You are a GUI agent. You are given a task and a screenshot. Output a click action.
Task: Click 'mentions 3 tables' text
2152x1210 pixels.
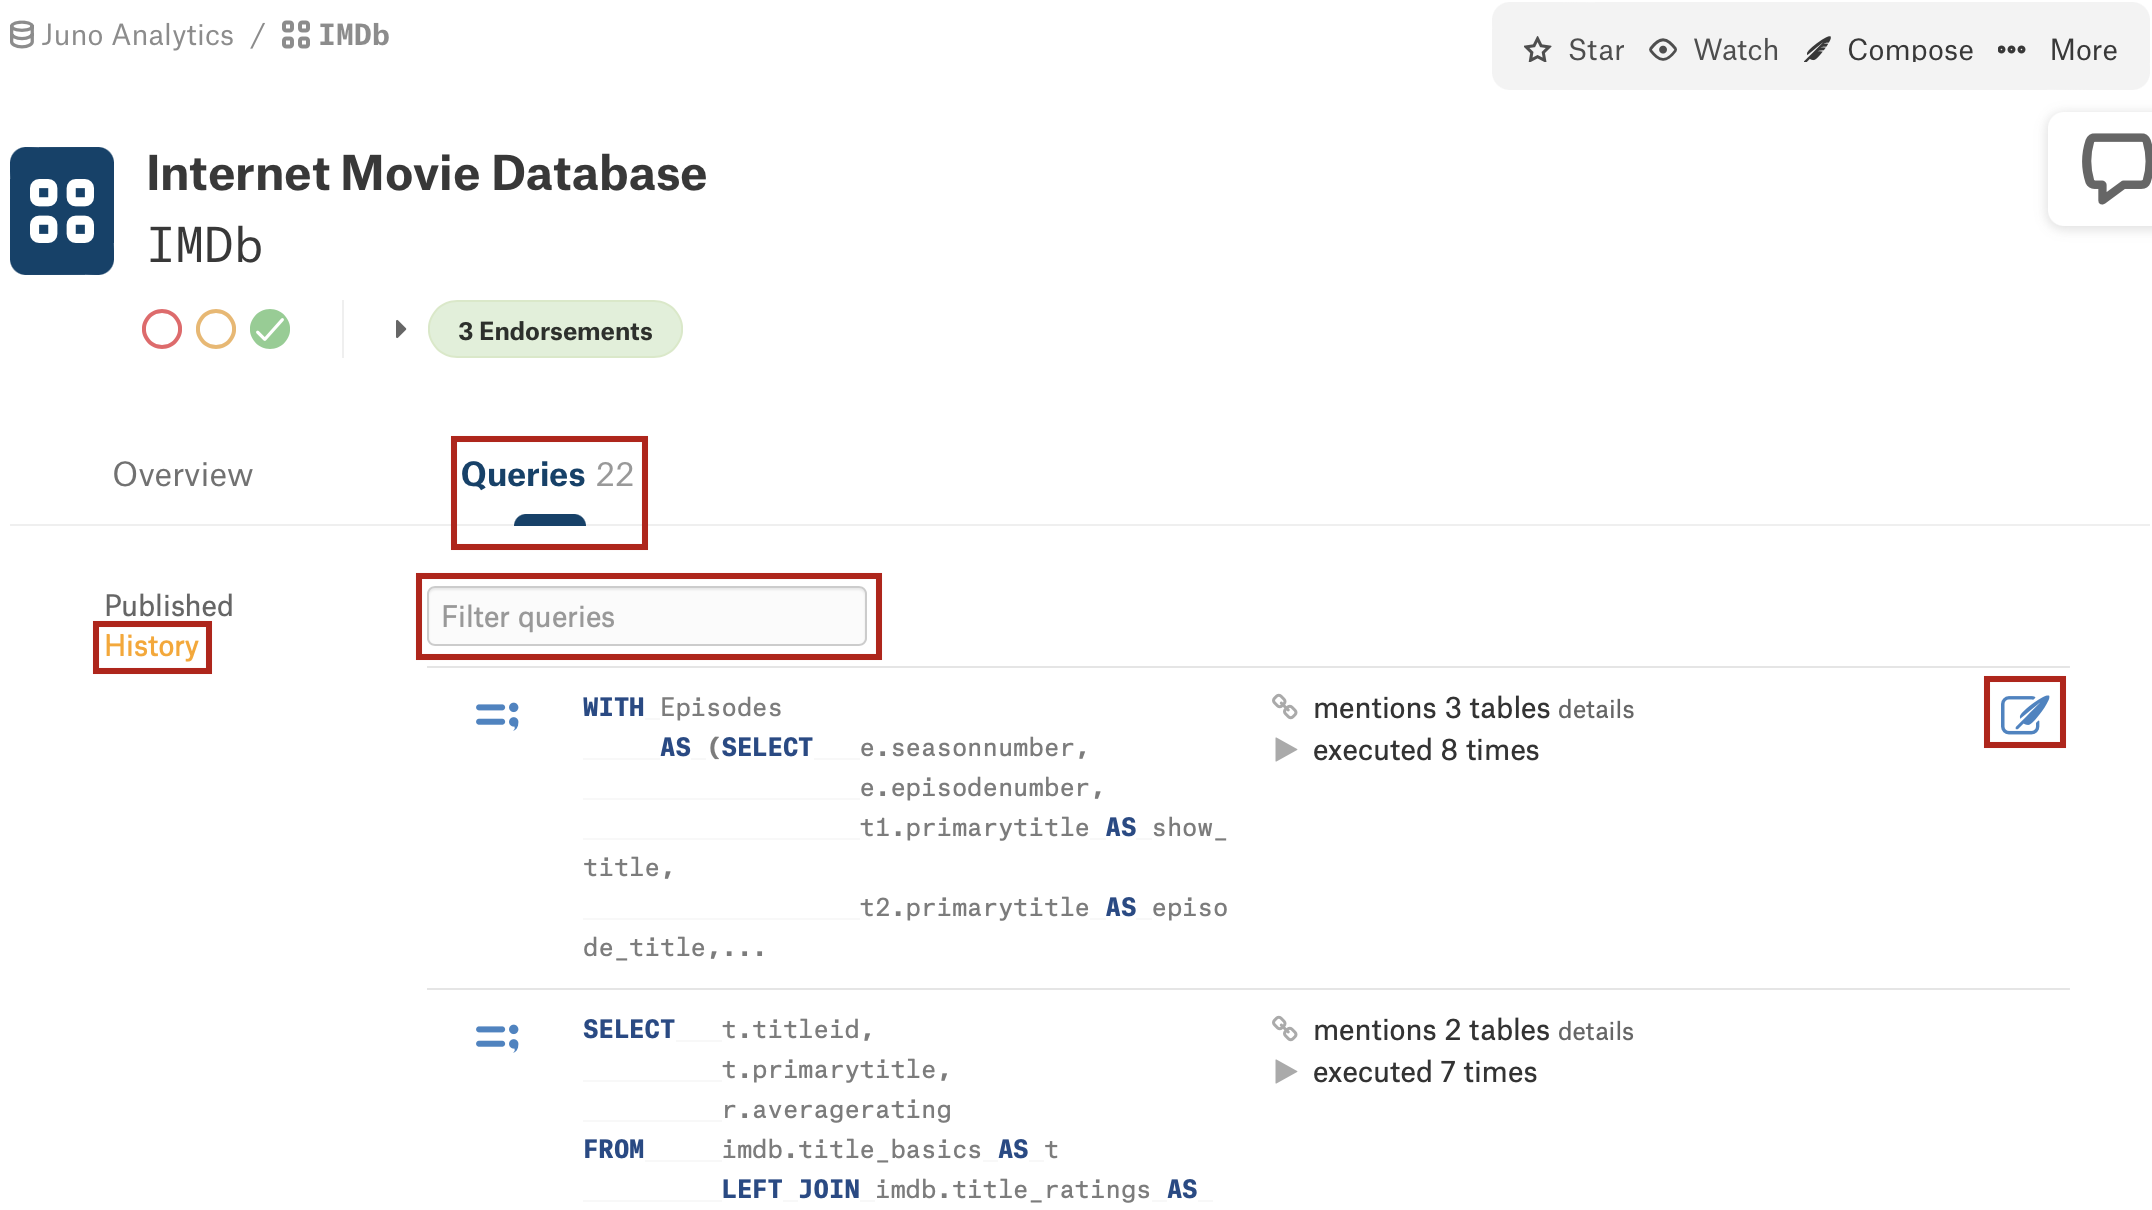[1431, 708]
